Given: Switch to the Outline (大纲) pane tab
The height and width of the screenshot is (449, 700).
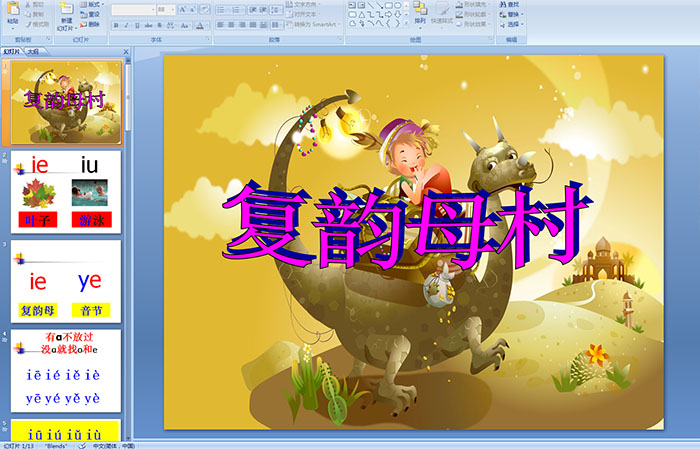Looking at the screenshot, I should pyautogui.click(x=33, y=52).
